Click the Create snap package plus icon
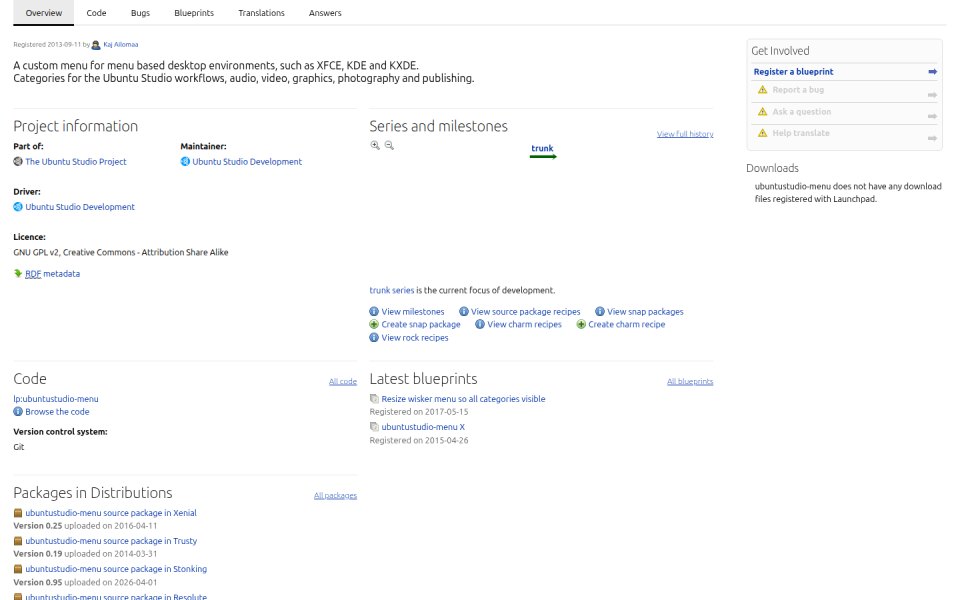The image size is (960, 600). click(374, 324)
